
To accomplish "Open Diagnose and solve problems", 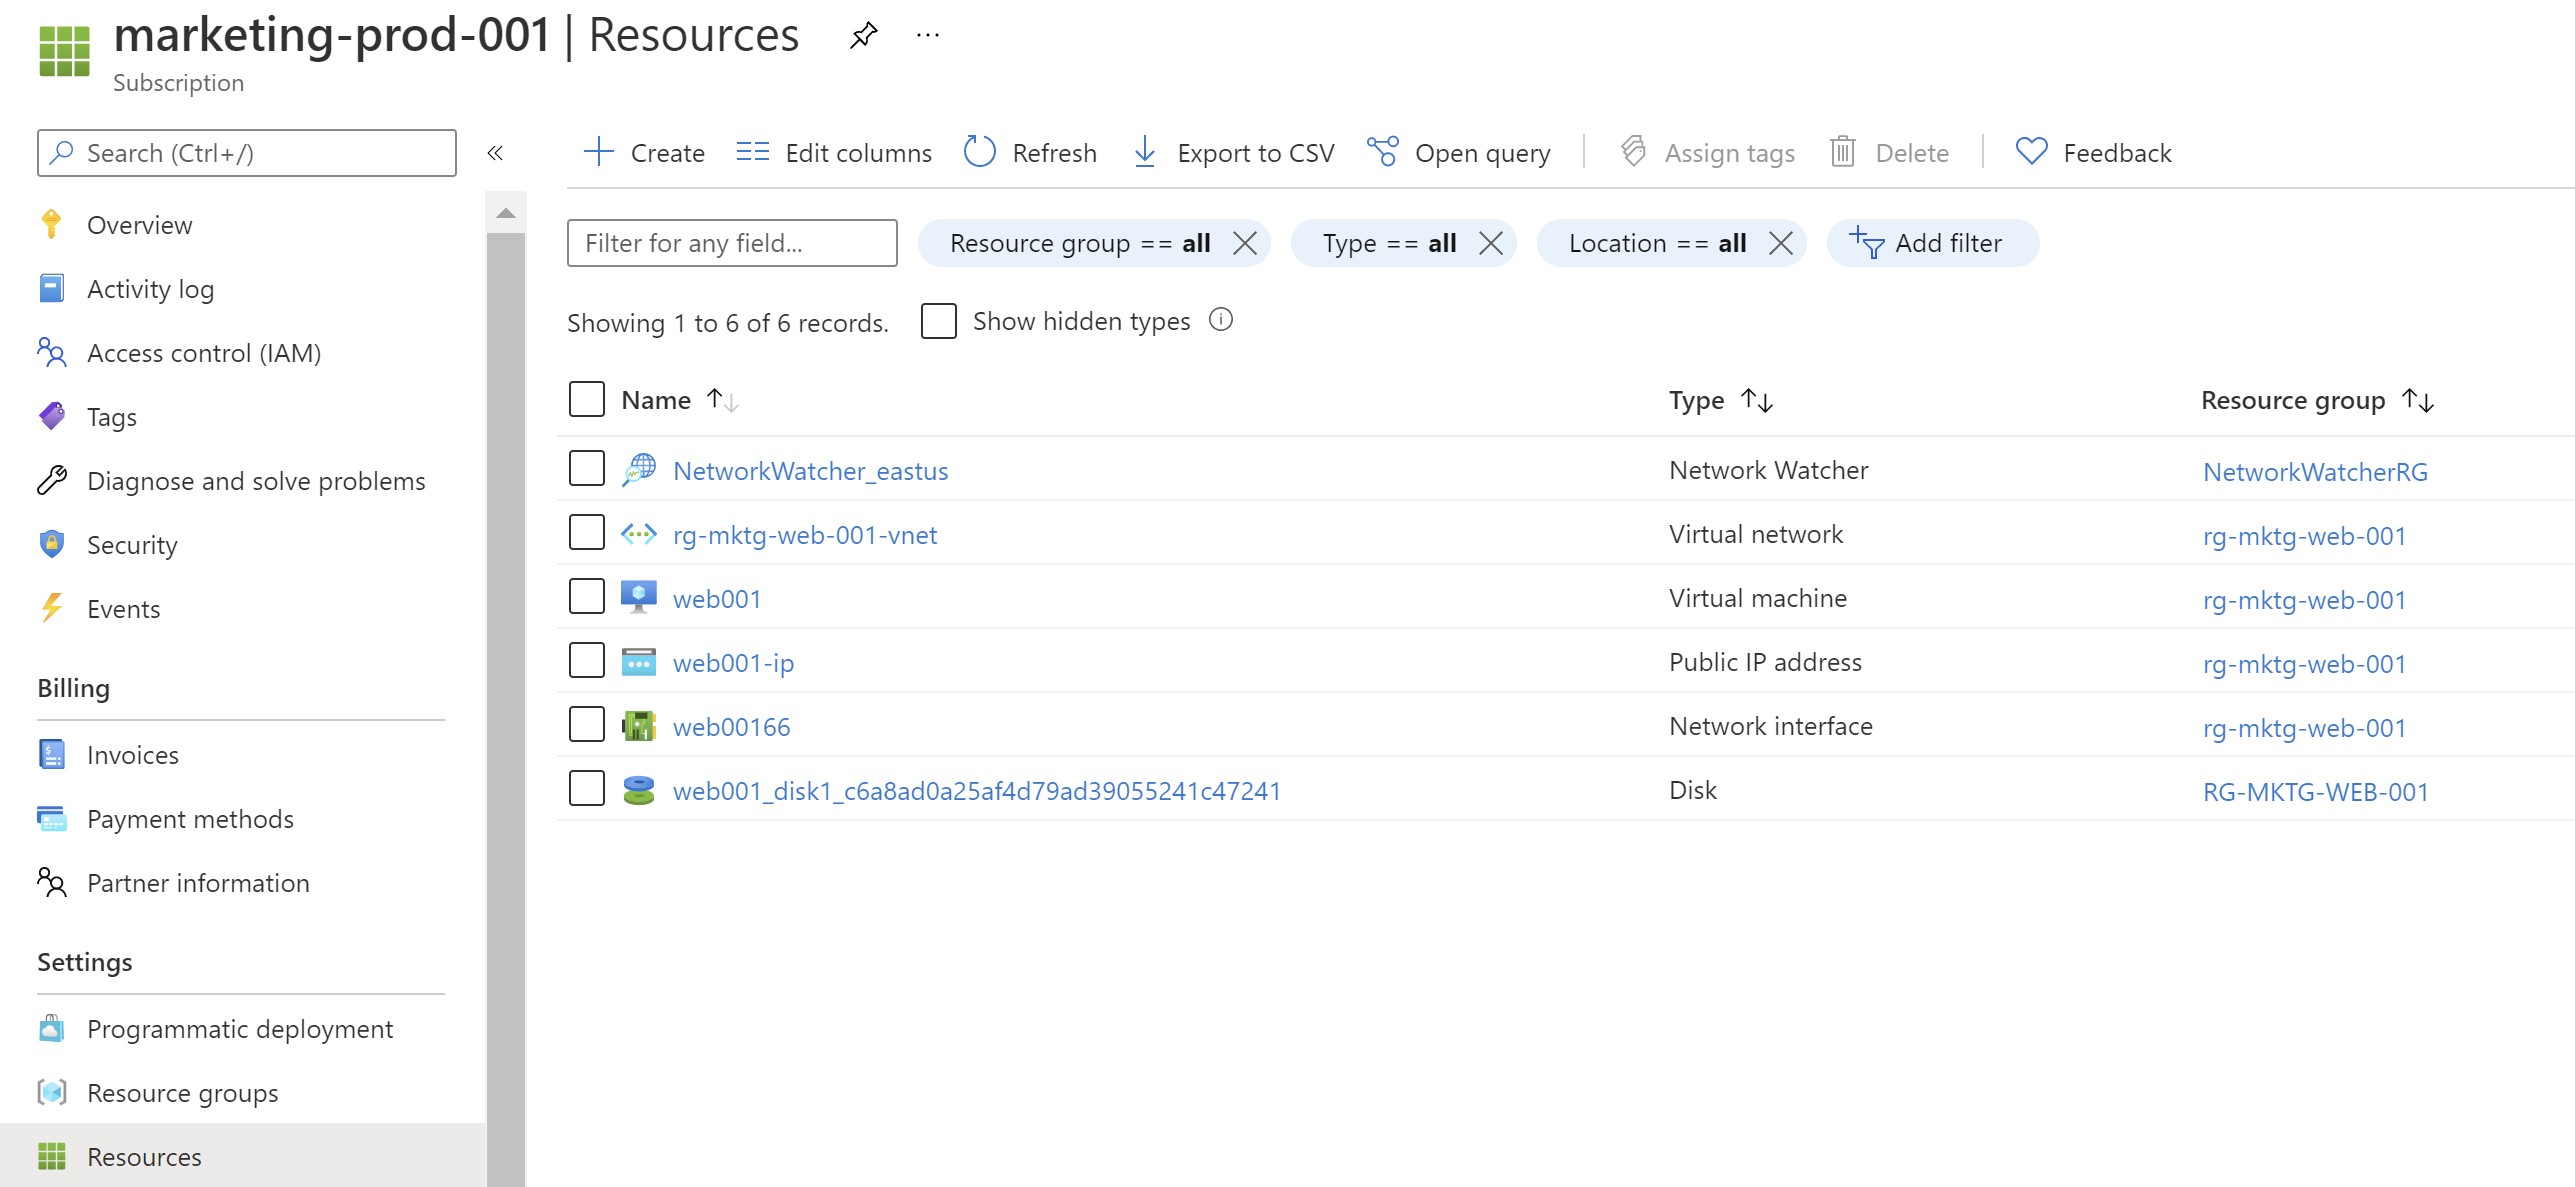I will 256,481.
